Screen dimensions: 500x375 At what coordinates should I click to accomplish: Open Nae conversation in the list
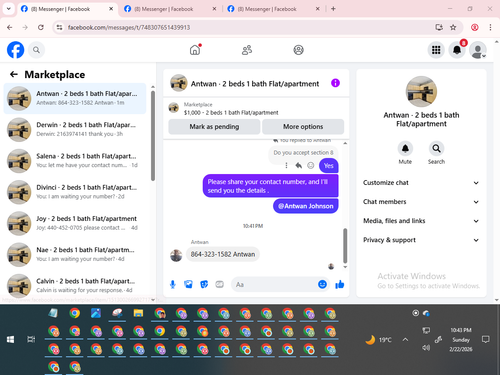click(75, 255)
